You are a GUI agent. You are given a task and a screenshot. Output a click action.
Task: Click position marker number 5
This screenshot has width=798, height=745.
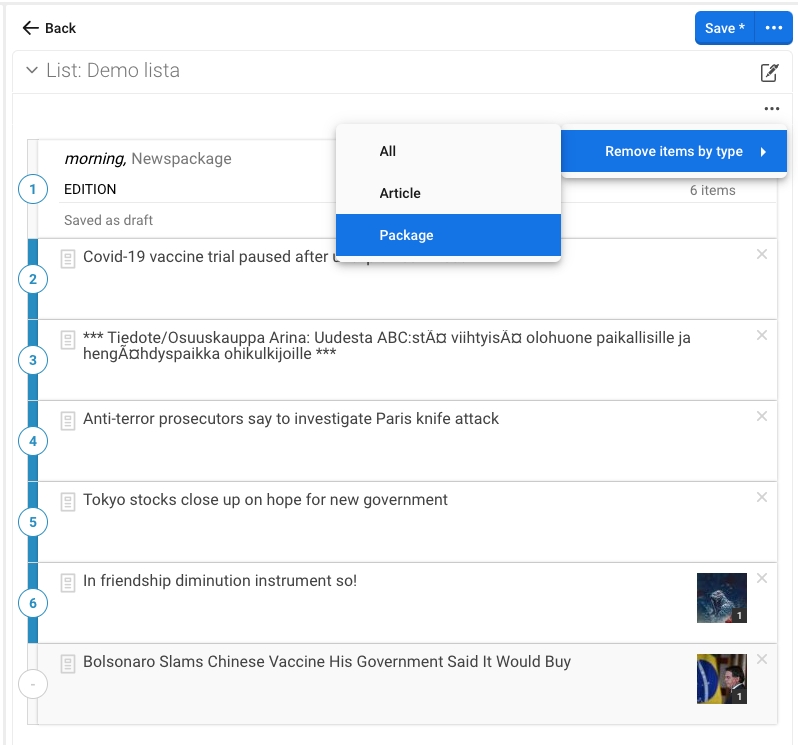(x=33, y=522)
